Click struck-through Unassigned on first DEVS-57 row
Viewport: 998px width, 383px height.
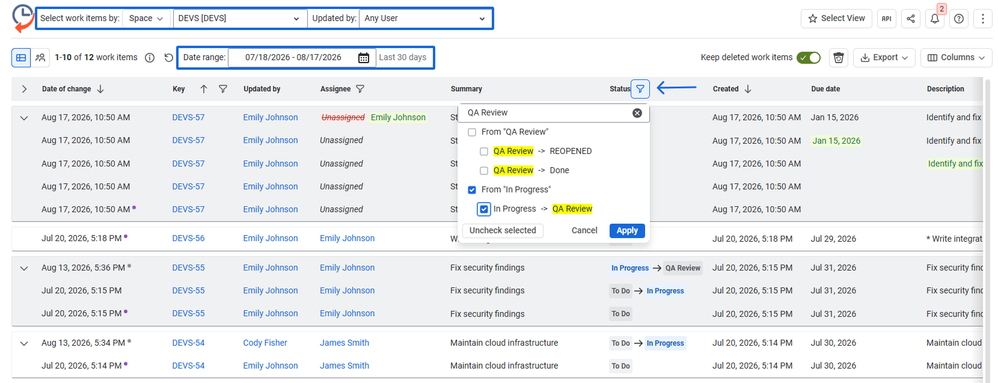tap(343, 118)
